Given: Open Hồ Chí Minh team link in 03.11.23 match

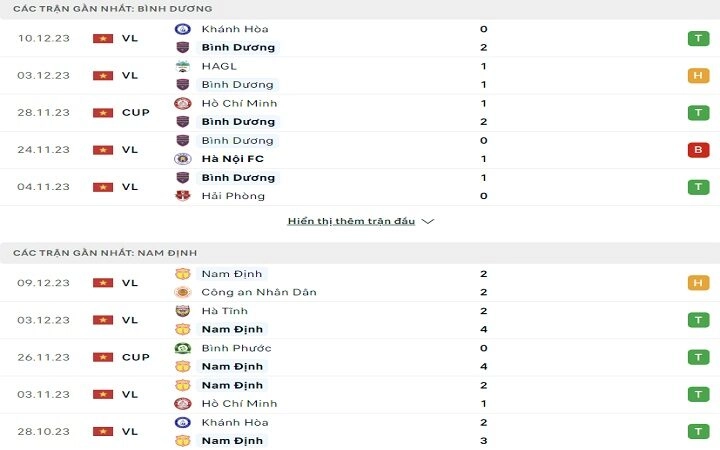Looking at the screenshot, I should pyautogui.click(x=239, y=404).
